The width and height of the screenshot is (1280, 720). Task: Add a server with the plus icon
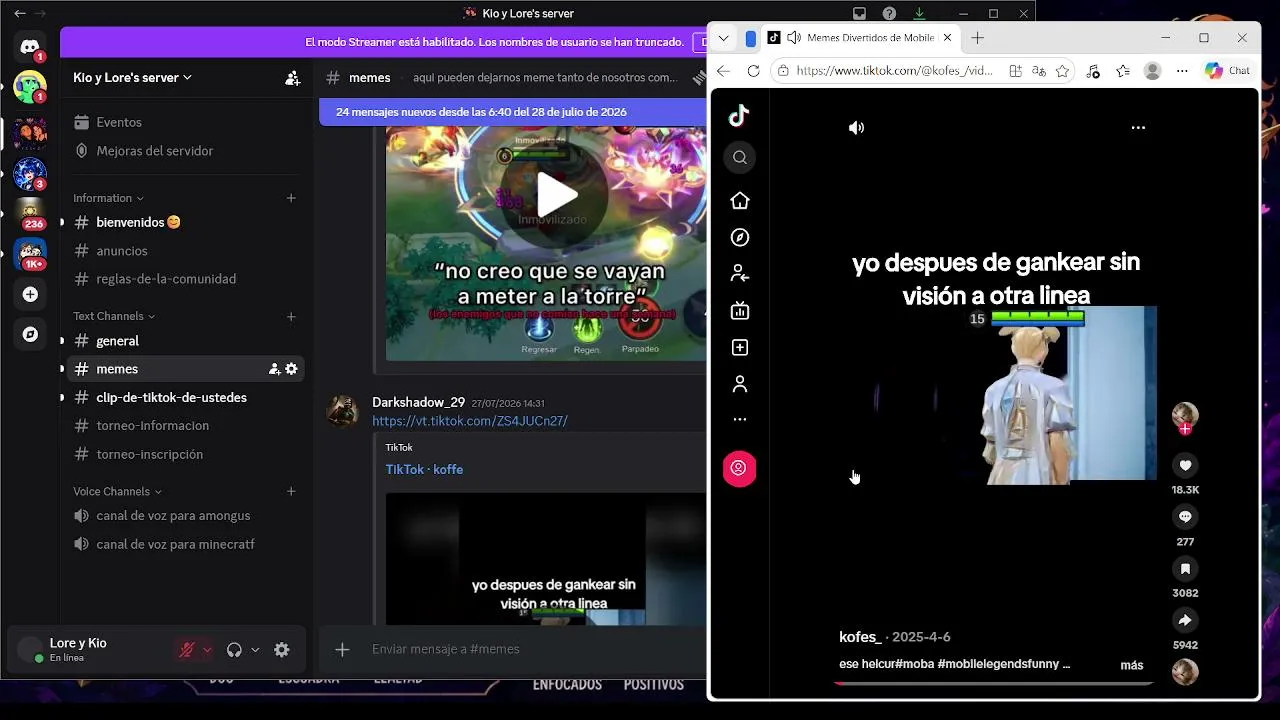coord(30,294)
